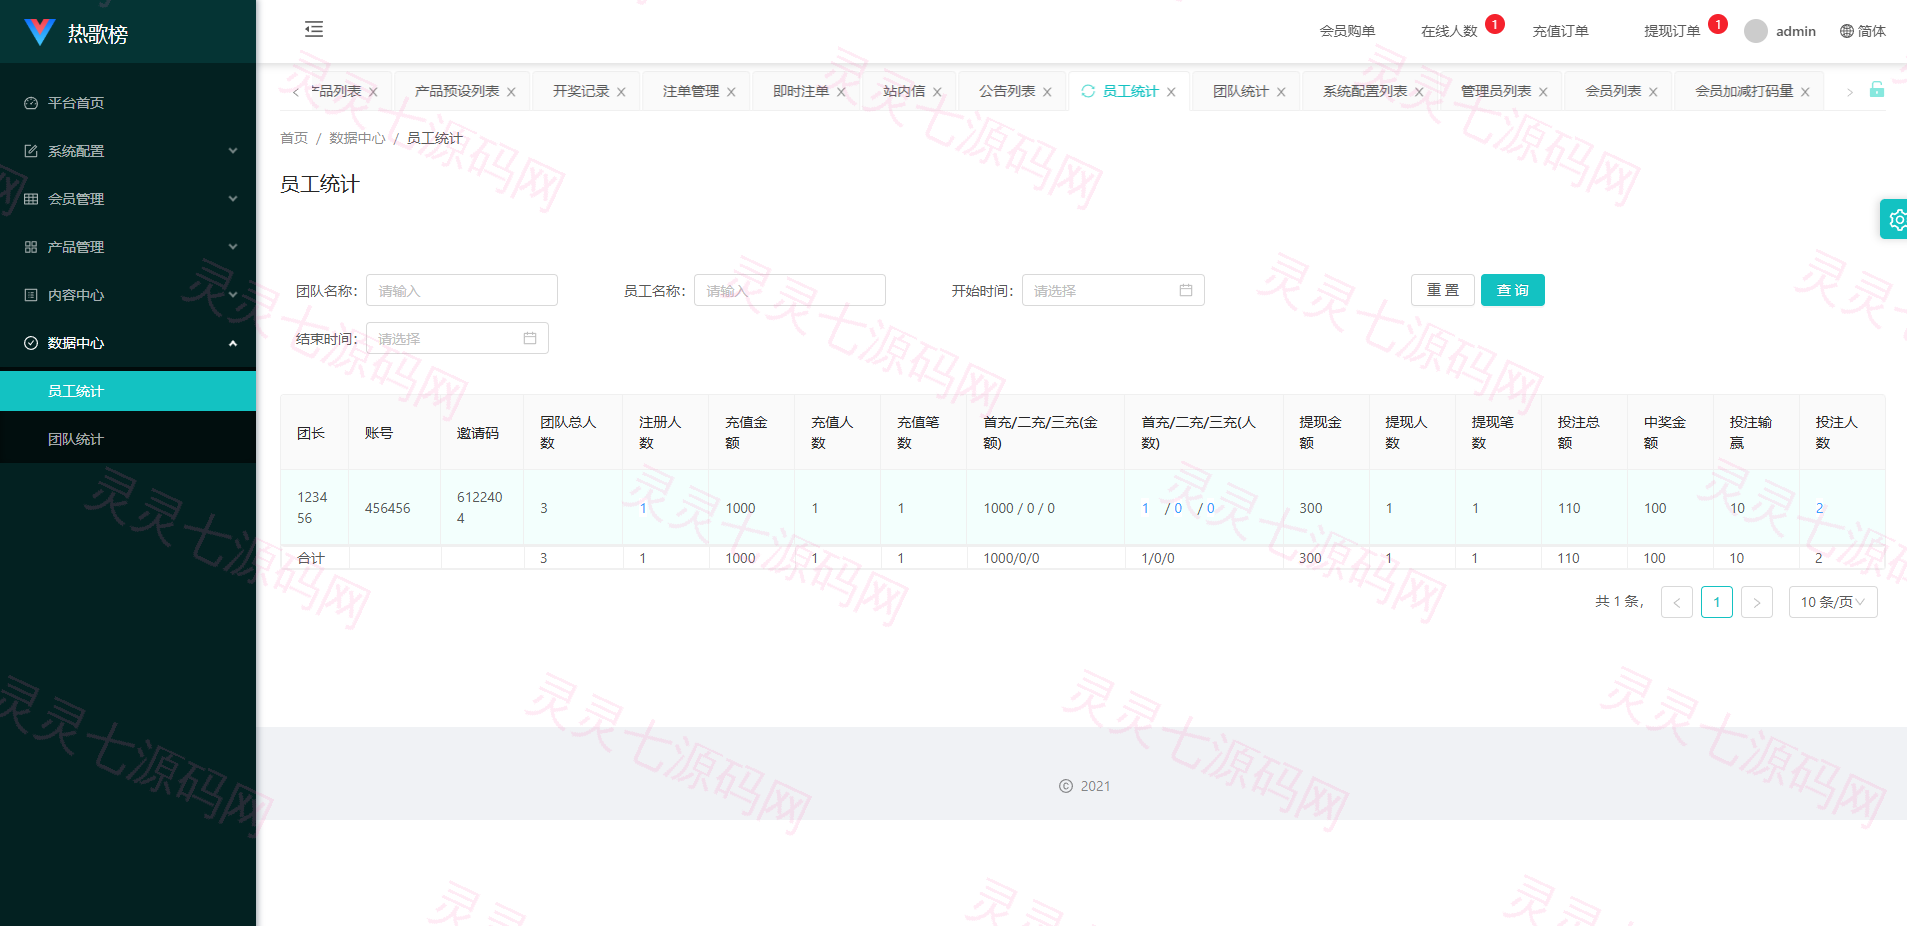Click the lock icon beside the tabs
The width and height of the screenshot is (1907, 926).
1877,90
